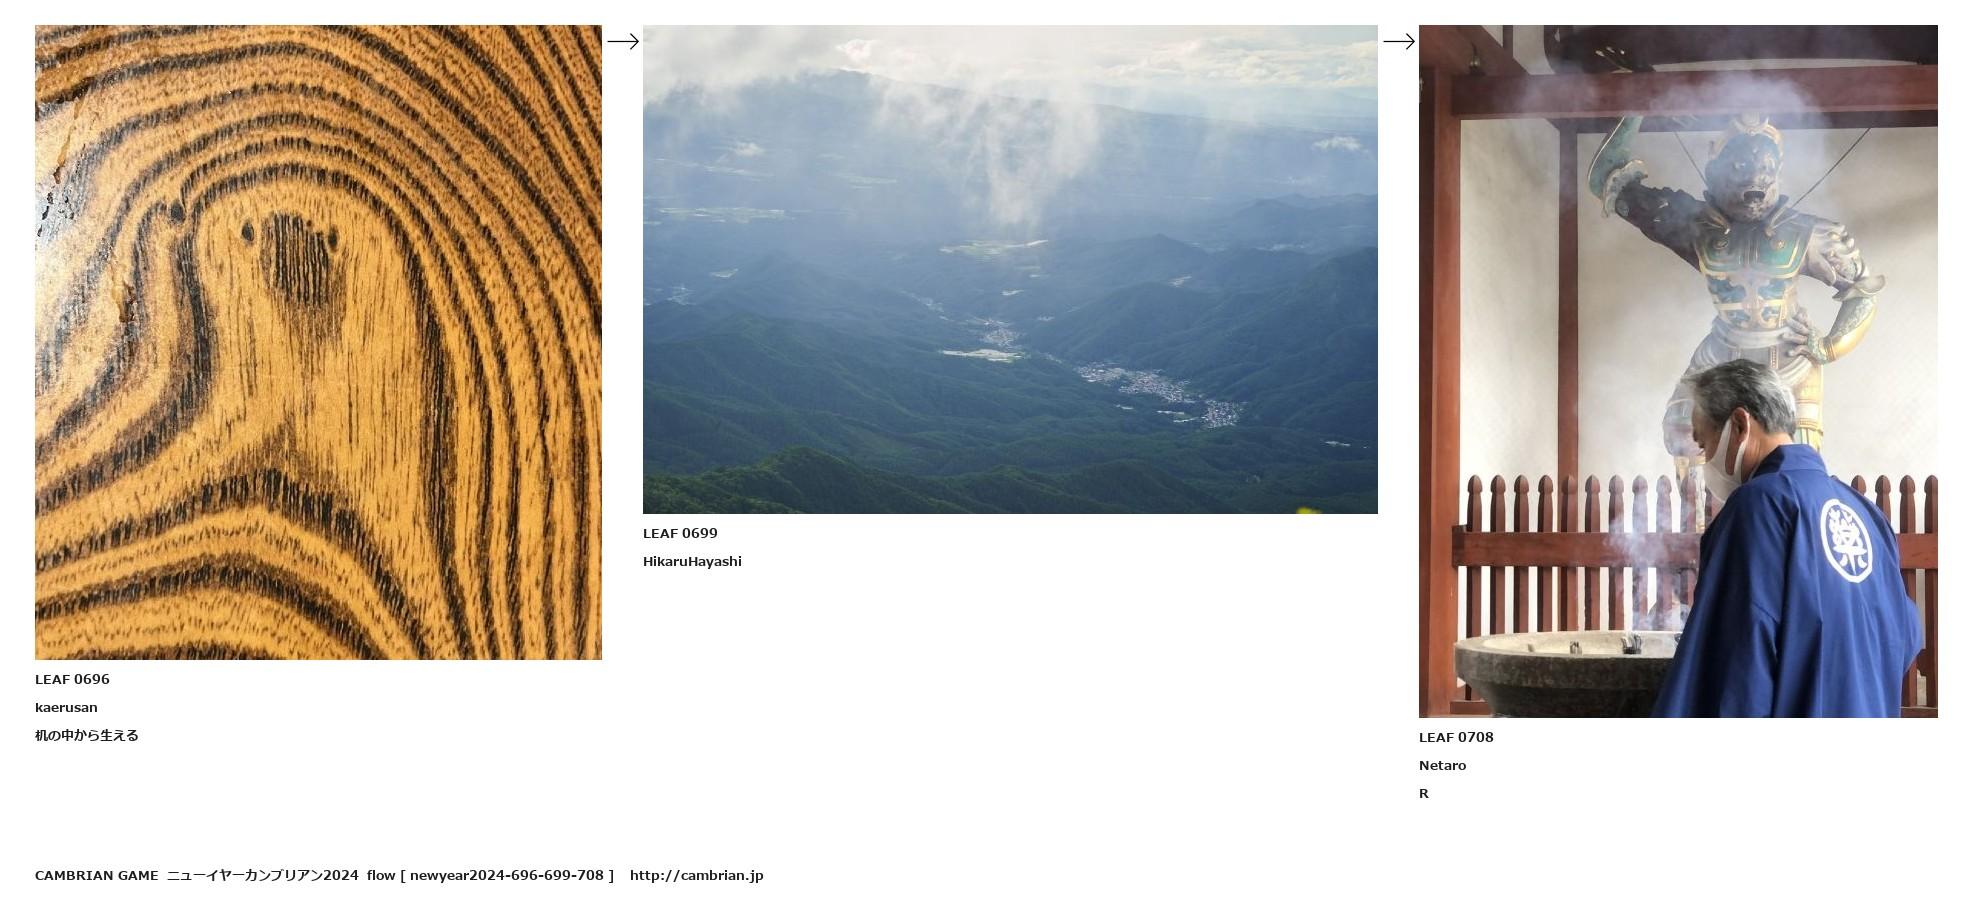Click author name kaerusan
The height and width of the screenshot is (900, 1973).
pos(66,707)
